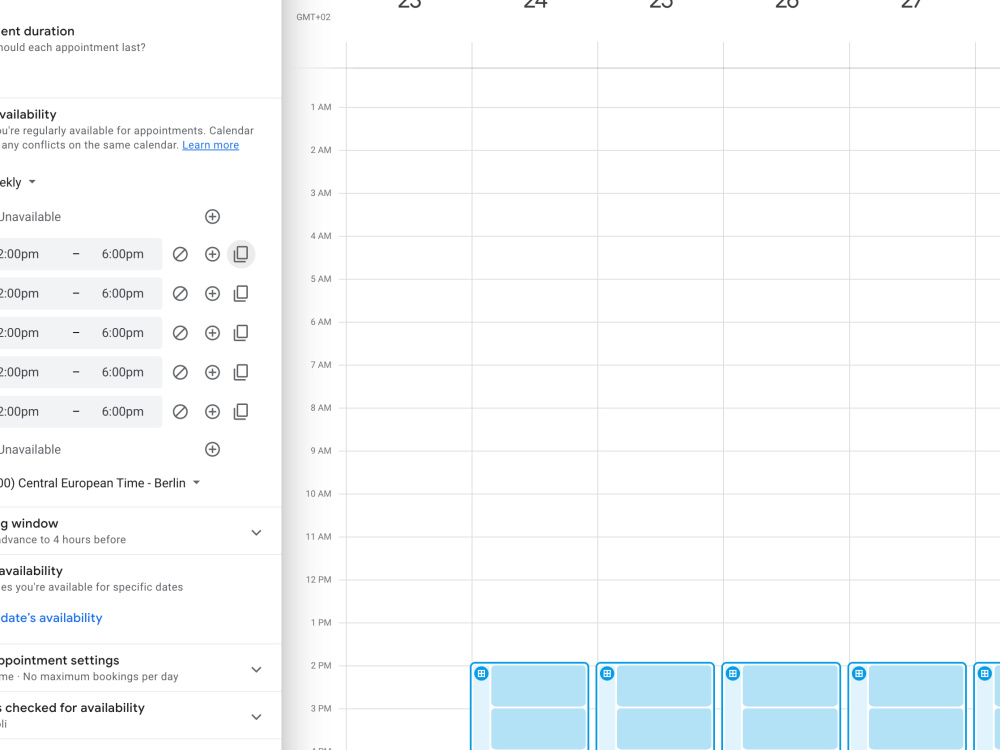The image size is (1000, 750).
Task: Click the 2 PM time label
Action: pos(321,666)
